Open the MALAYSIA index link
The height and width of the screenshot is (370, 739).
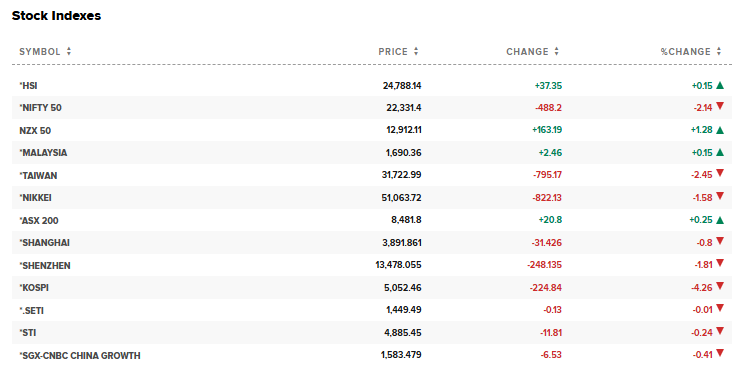(43, 153)
